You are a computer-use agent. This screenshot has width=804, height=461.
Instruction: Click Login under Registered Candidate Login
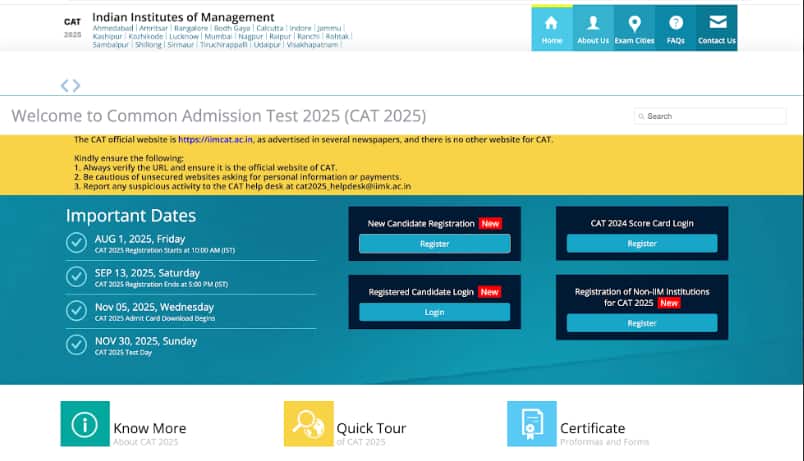point(435,312)
